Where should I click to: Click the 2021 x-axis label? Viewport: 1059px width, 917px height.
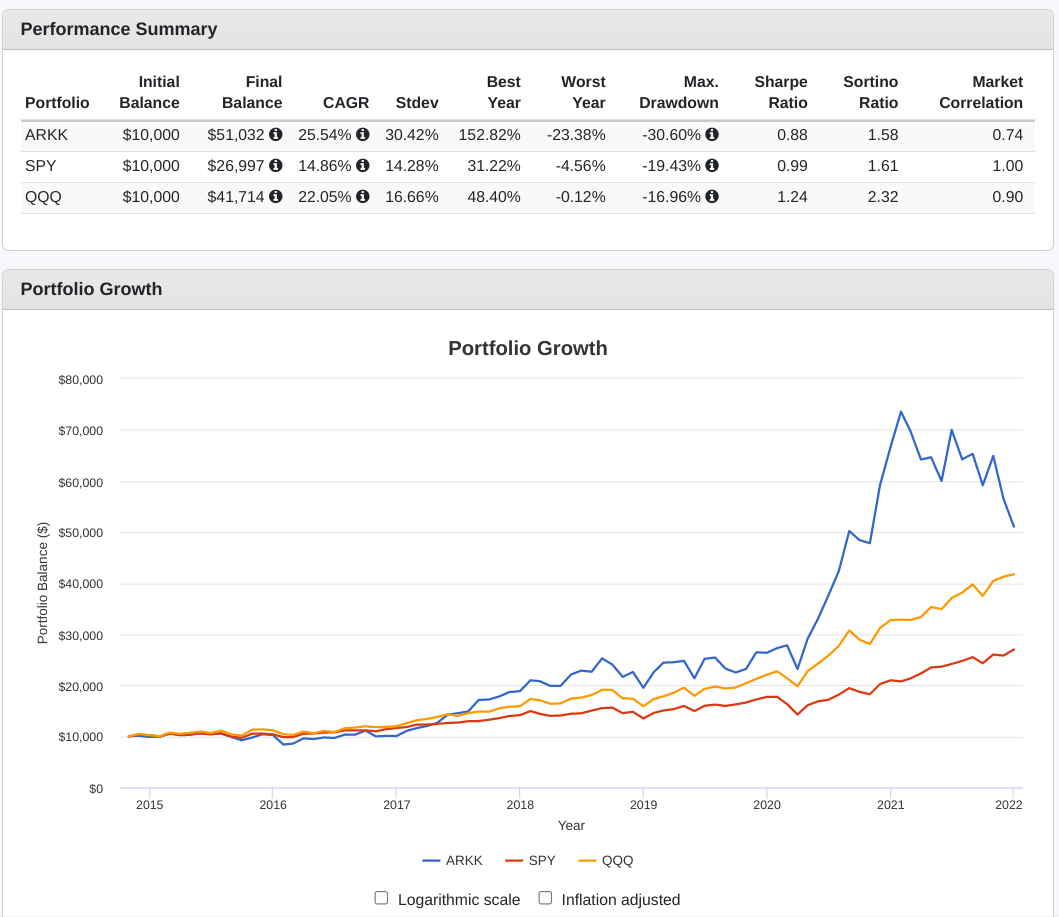(890, 805)
